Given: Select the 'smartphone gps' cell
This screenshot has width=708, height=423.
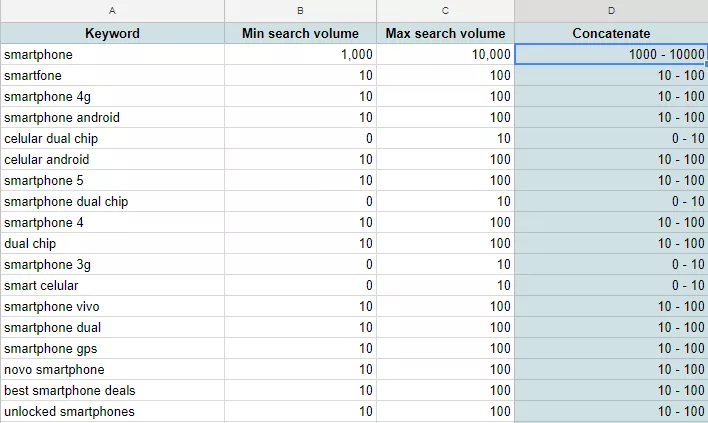Looking at the screenshot, I should point(112,349).
